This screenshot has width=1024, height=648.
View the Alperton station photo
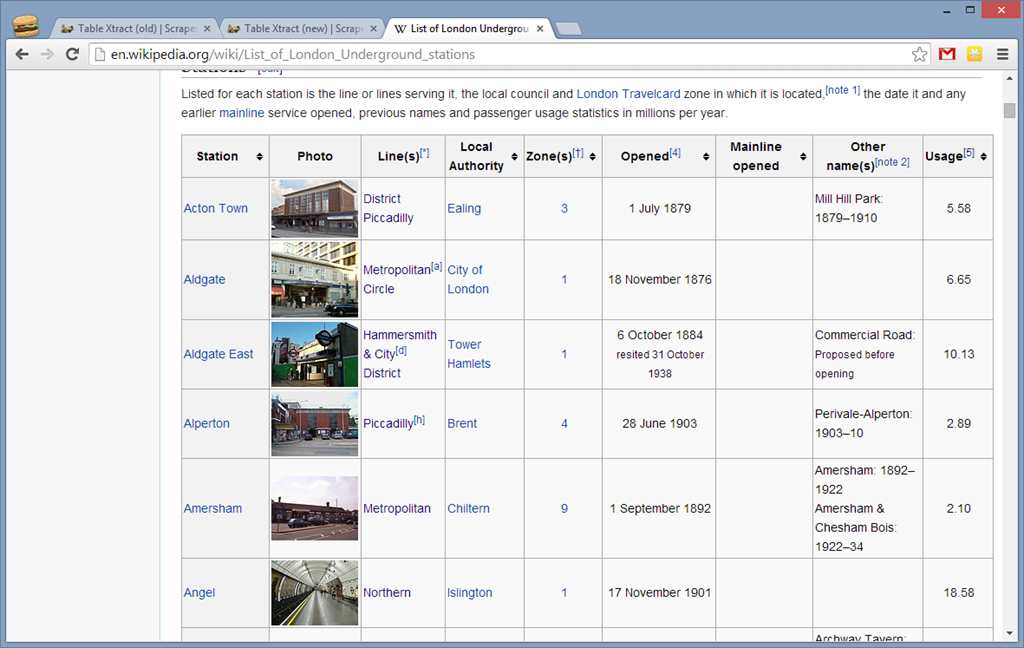(x=315, y=423)
